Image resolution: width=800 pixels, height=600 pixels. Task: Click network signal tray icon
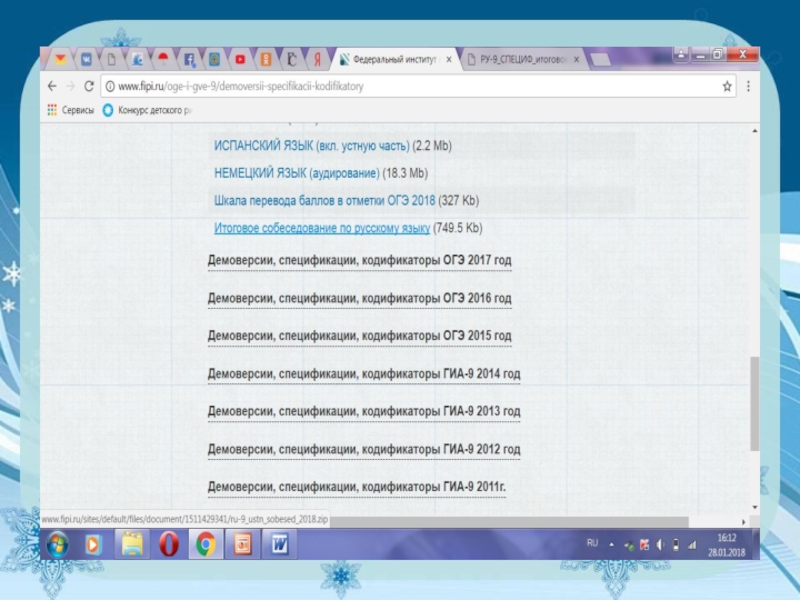(x=692, y=545)
